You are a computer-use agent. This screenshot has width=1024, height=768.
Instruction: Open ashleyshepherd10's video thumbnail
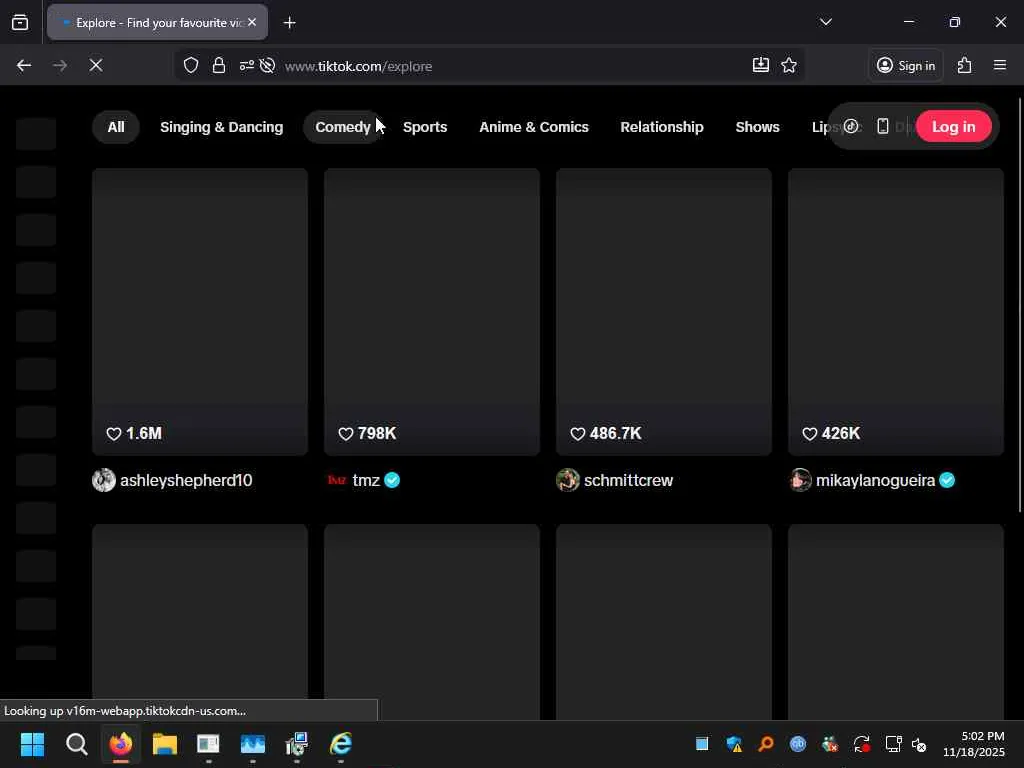[200, 312]
